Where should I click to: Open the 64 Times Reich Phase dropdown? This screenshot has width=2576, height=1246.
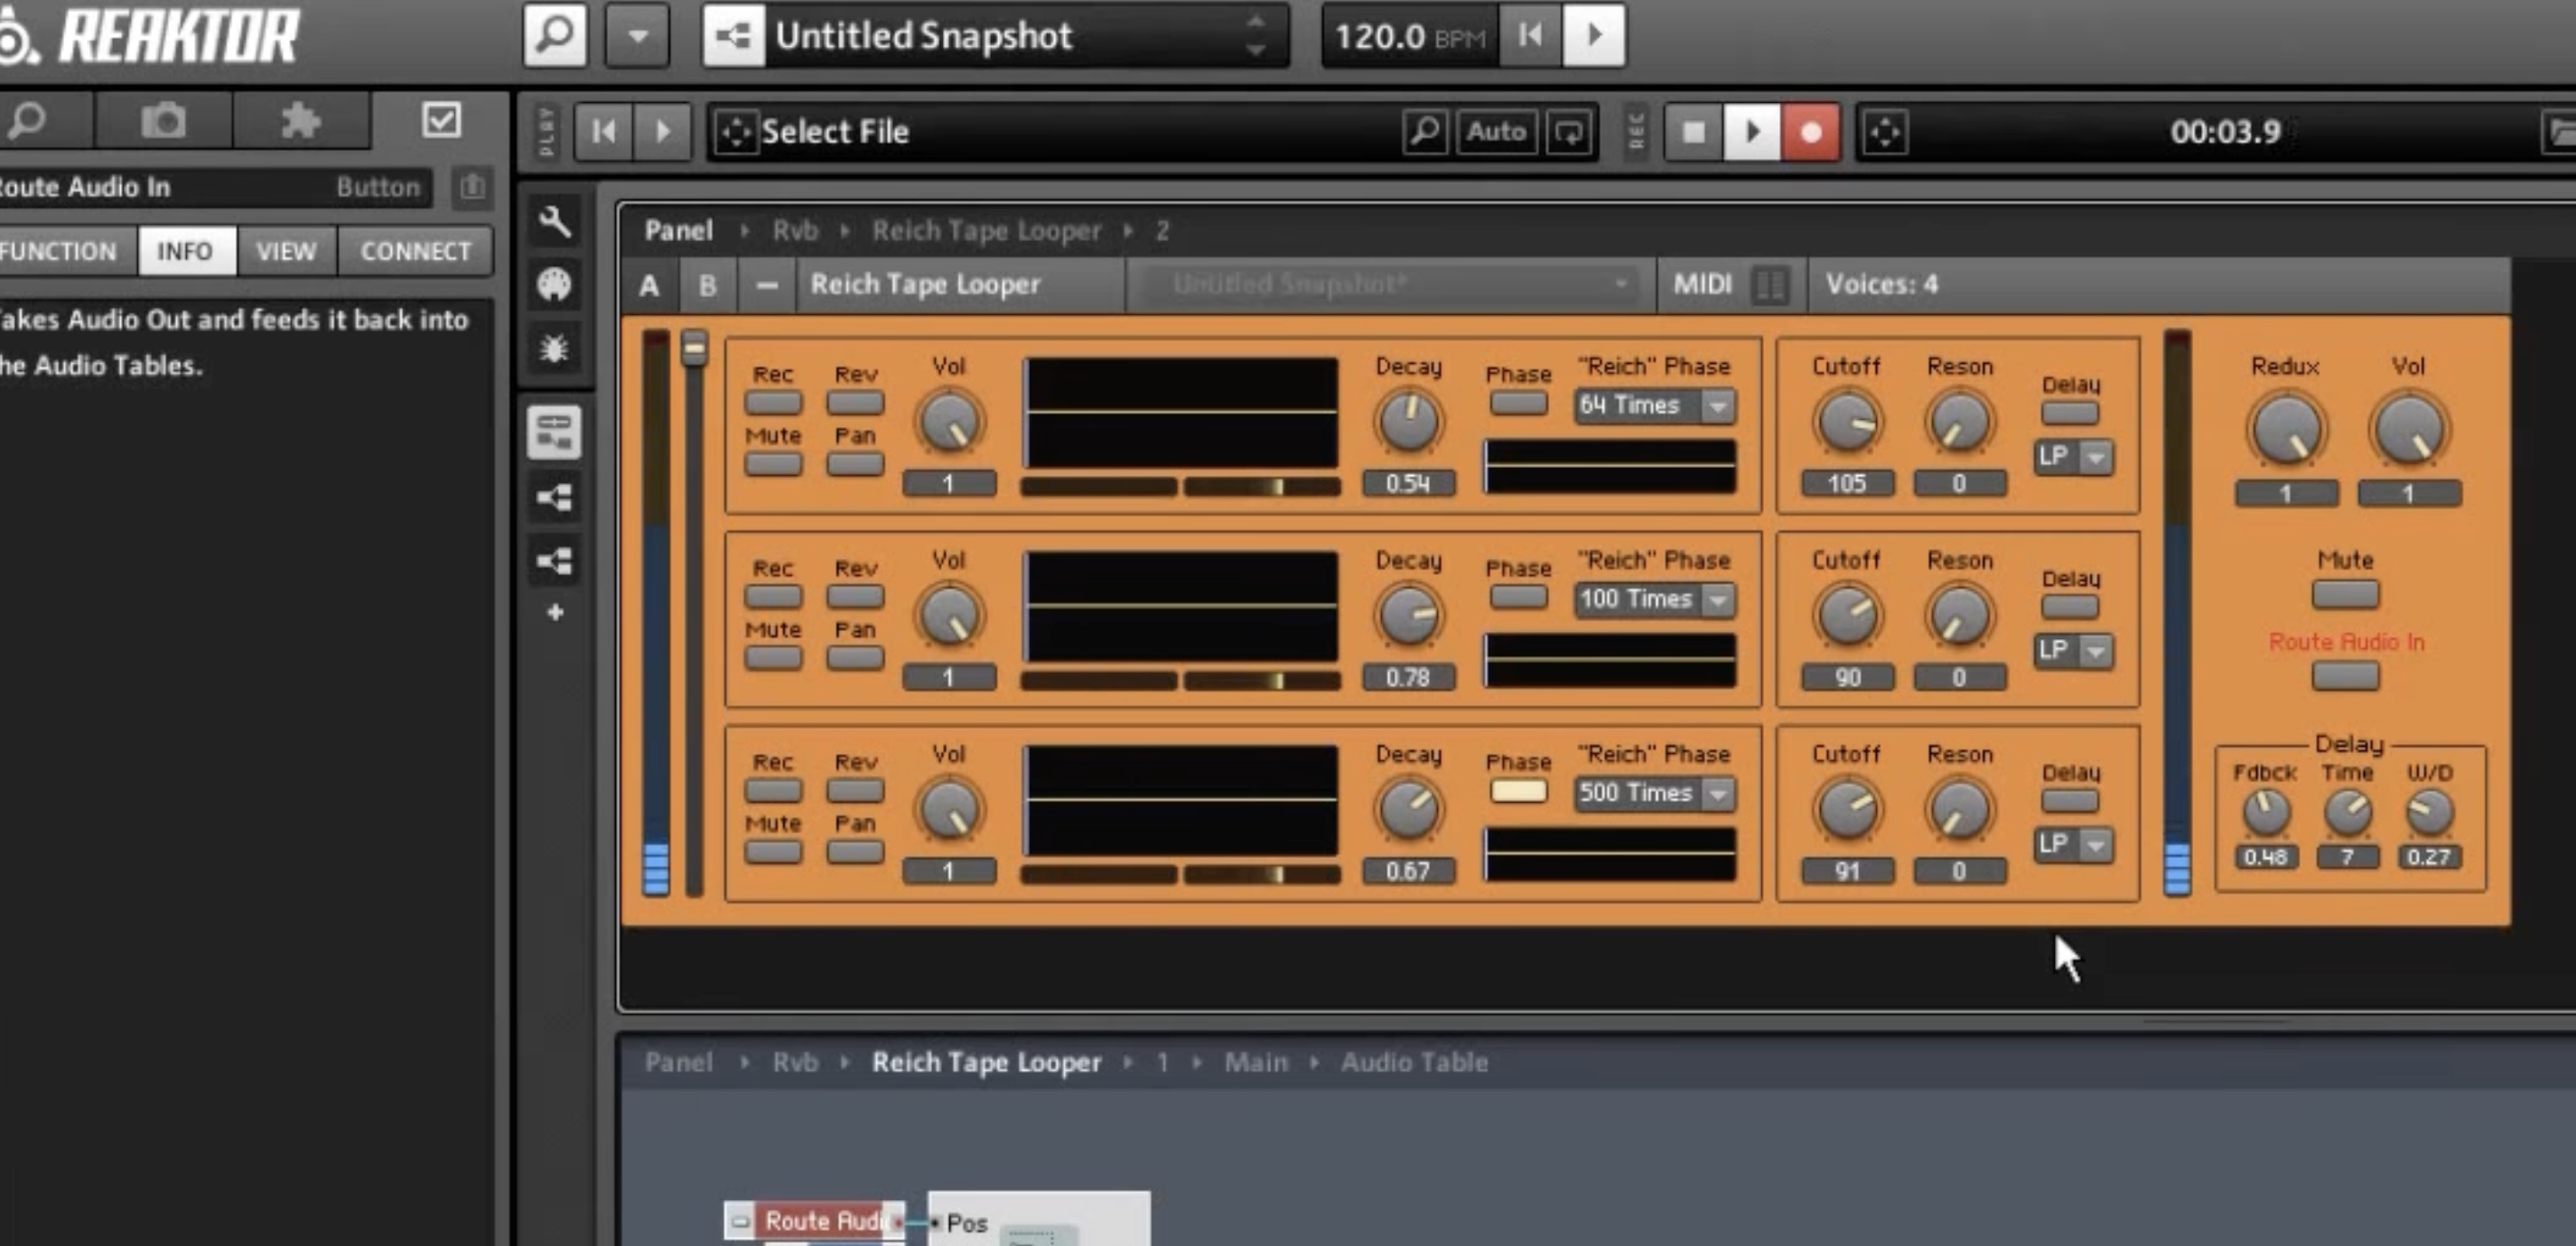pos(1654,405)
